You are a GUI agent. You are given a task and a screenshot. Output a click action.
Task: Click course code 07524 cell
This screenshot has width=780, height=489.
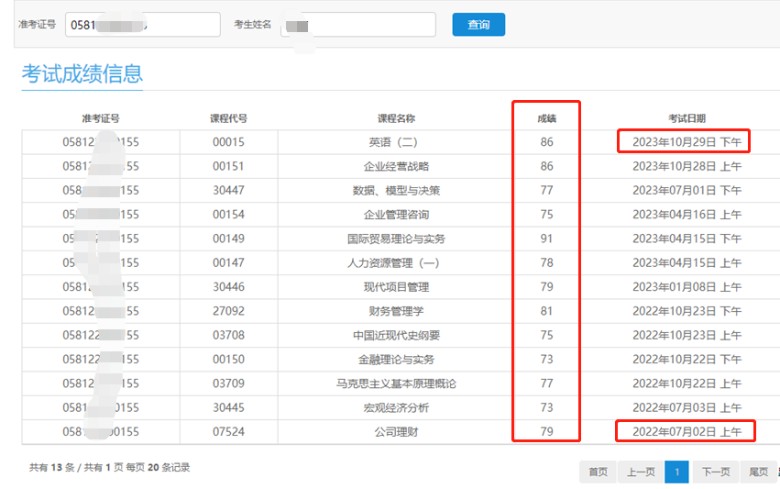(229, 431)
